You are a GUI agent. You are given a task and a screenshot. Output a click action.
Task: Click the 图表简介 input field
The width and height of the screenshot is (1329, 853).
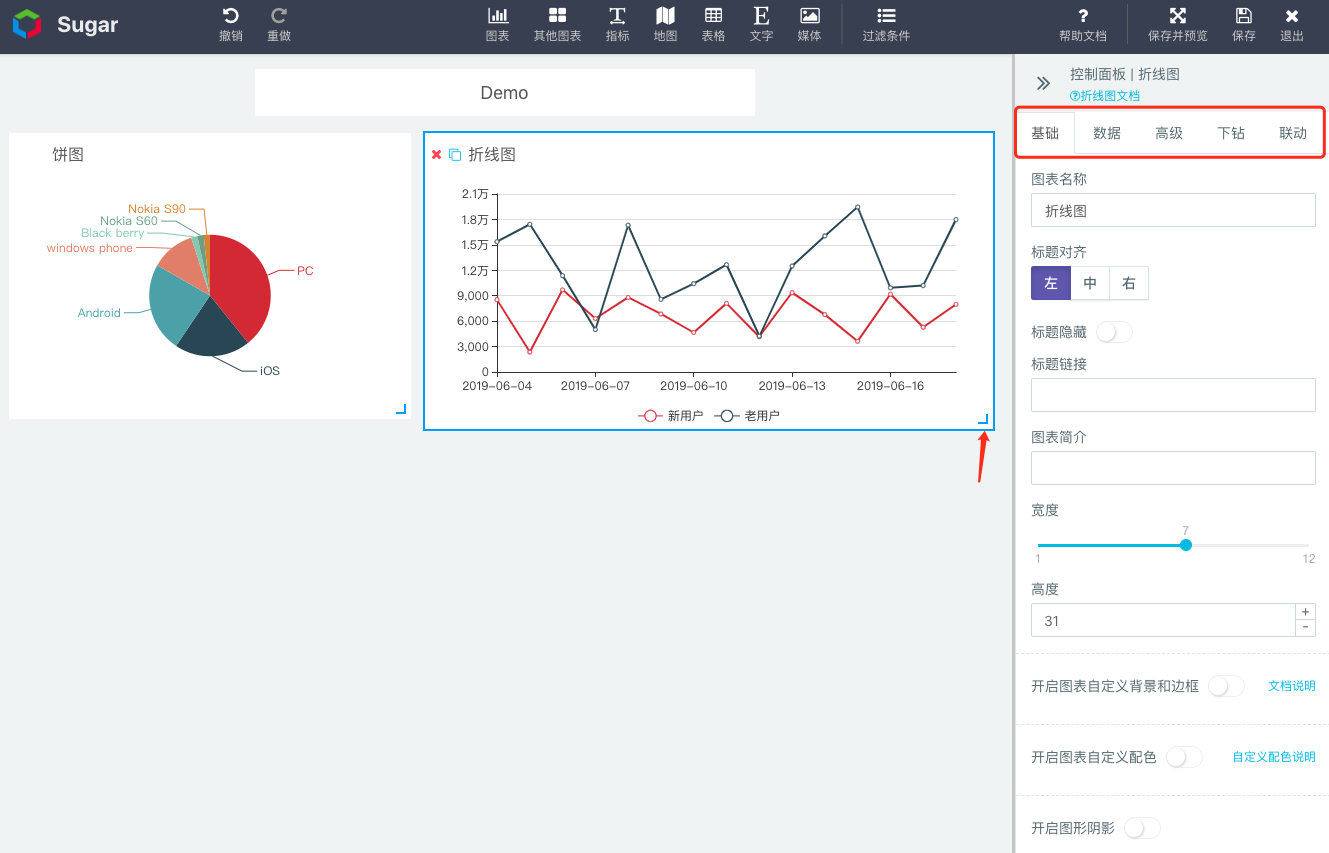[x=1173, y=468]
